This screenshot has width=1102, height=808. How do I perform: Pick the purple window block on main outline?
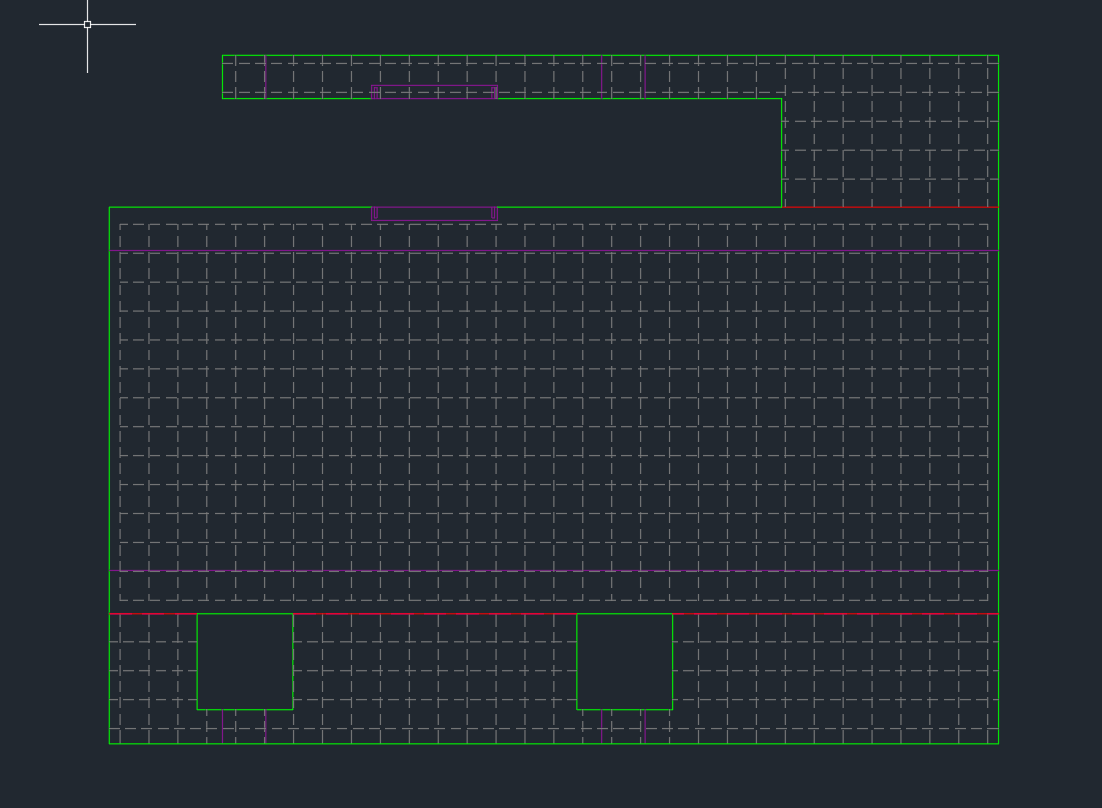coord(434,214)
